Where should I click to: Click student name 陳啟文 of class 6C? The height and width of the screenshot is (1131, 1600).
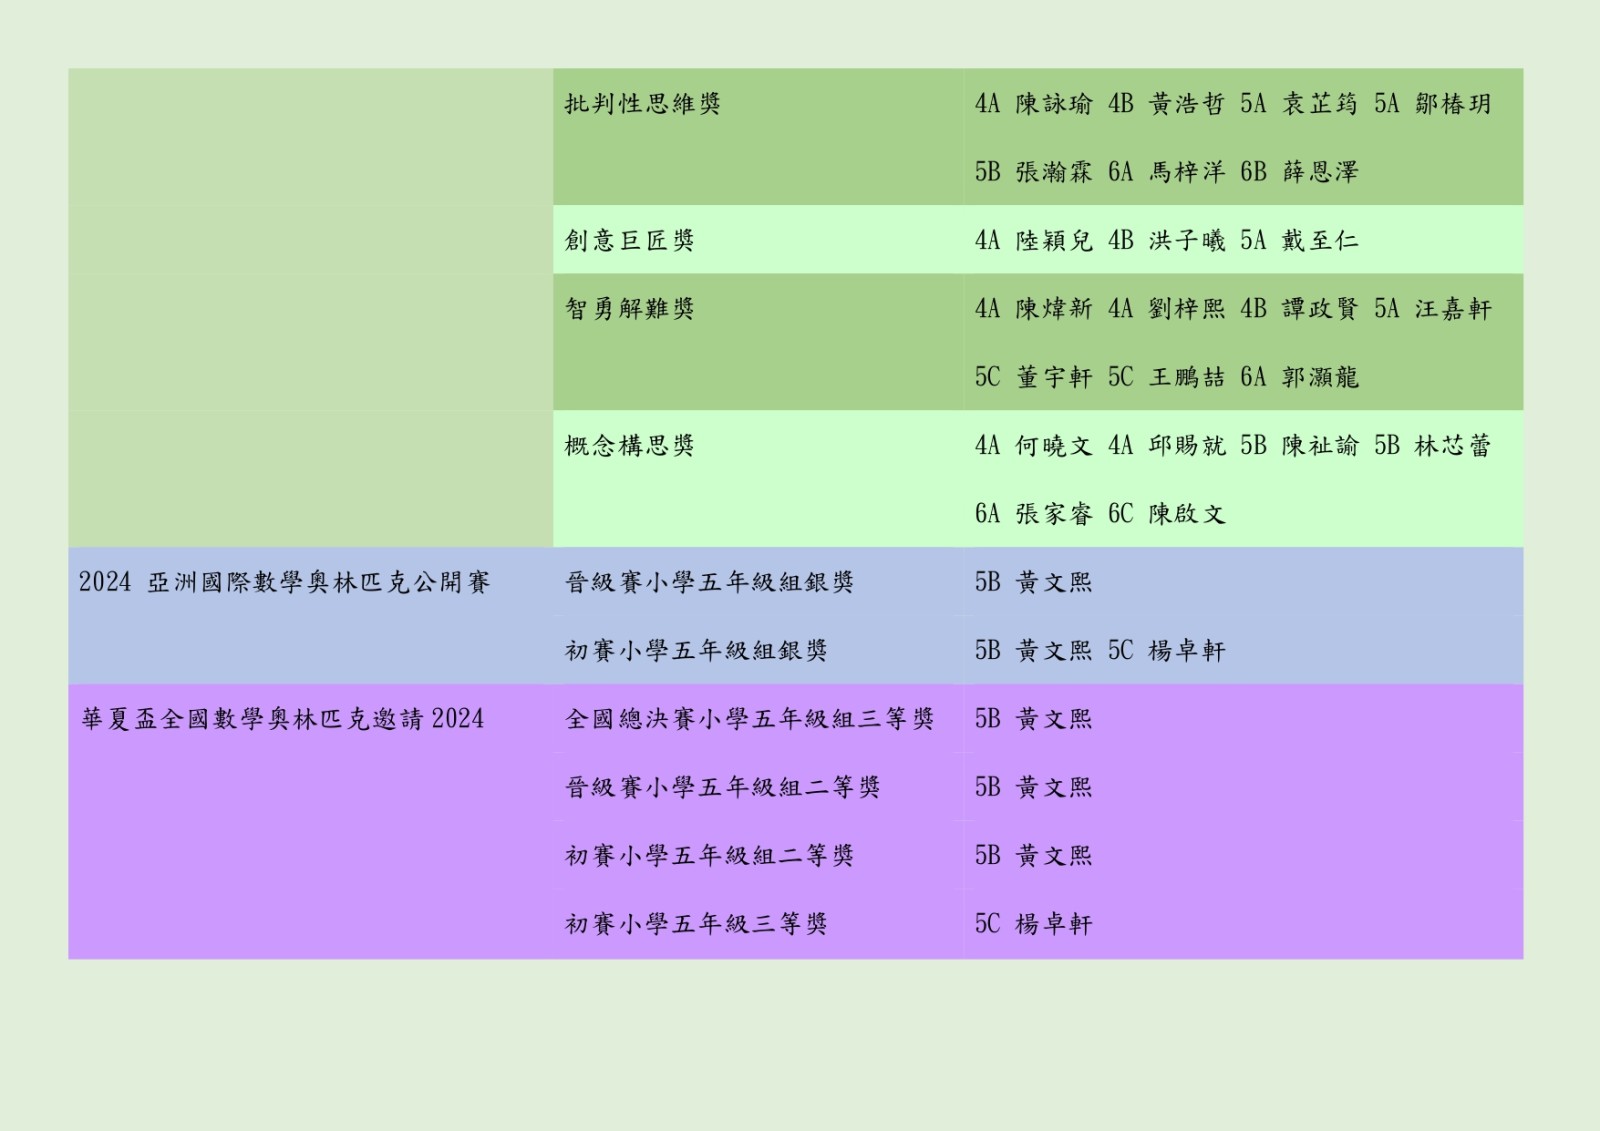(x=1187, y=515)
